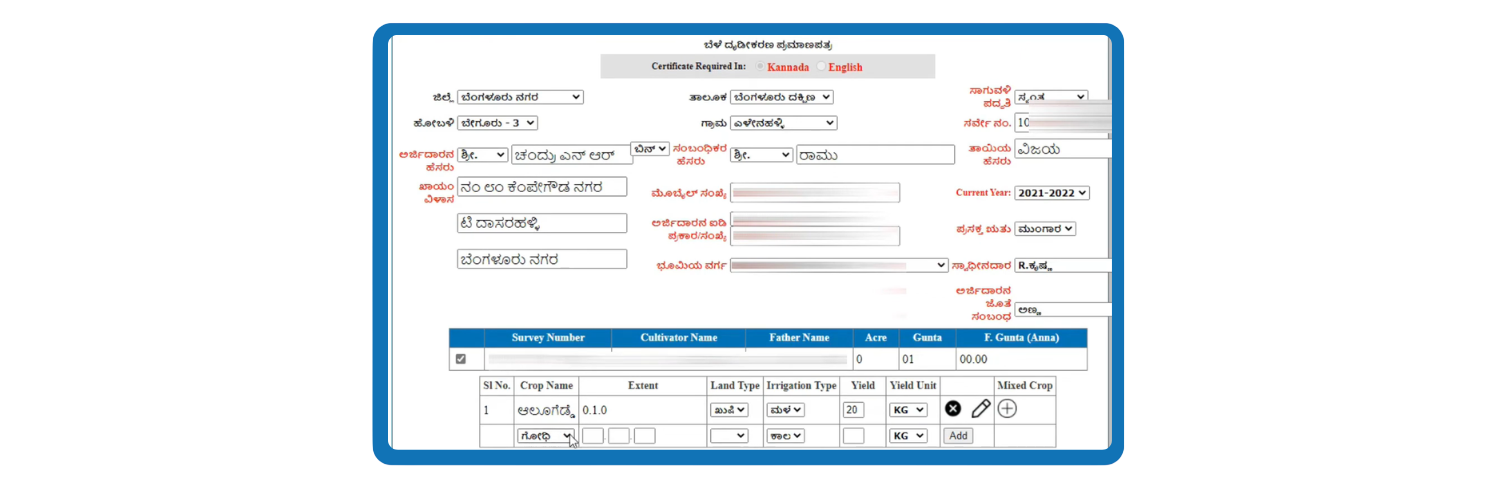Open the cultivation method dropdown (ಸಾಗುವಳಿ ಪದ್ಧತಿ)
This screenshot has height=500, width=1500.
1050,97
